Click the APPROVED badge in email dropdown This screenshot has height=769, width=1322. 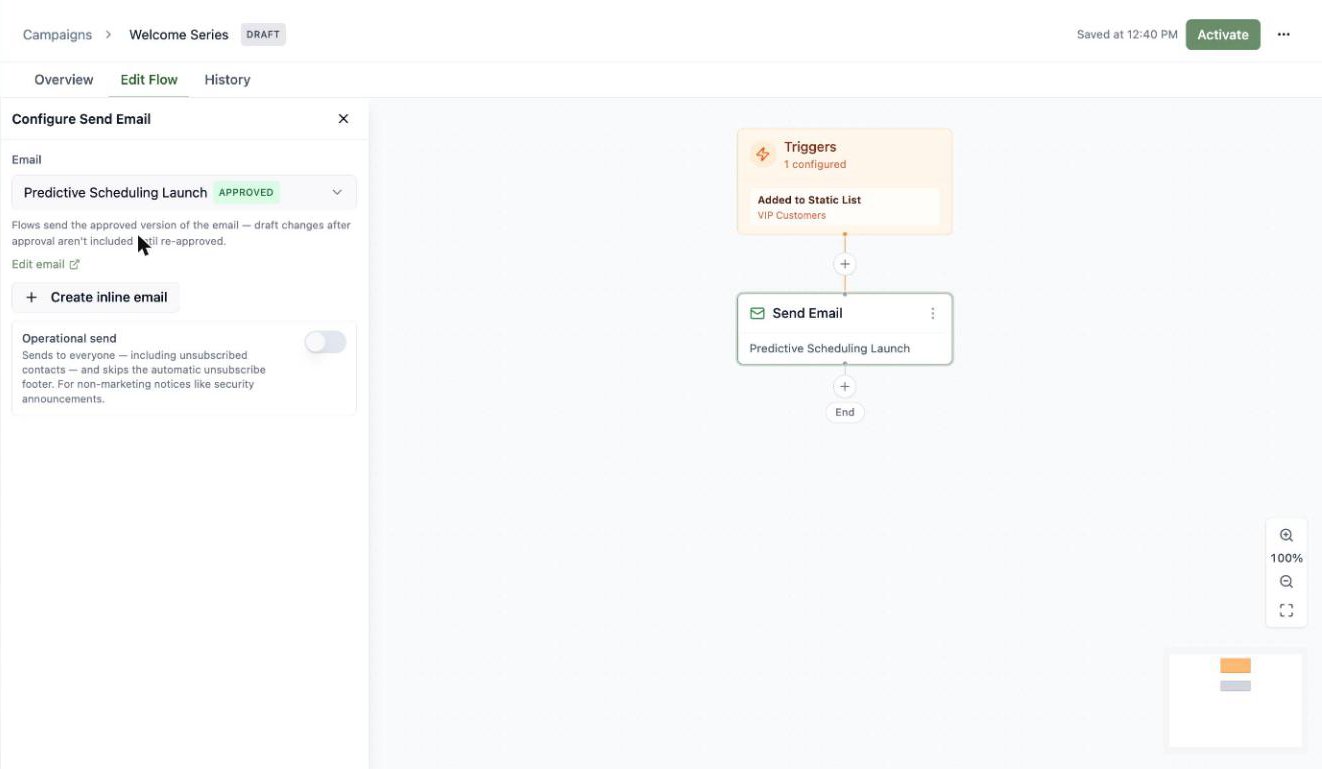pos(246,192)
